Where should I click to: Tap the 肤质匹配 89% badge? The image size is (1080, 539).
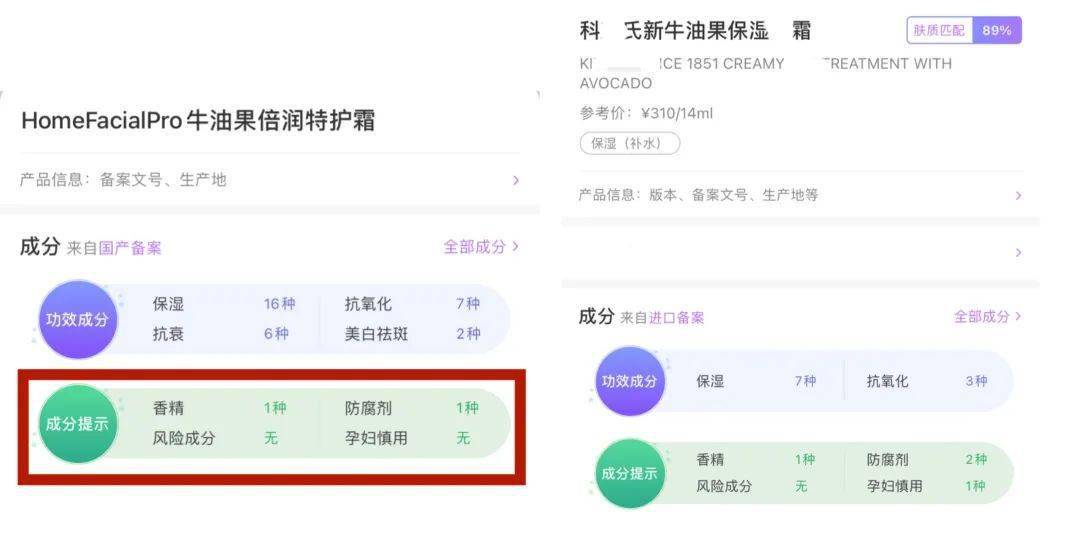964,30
